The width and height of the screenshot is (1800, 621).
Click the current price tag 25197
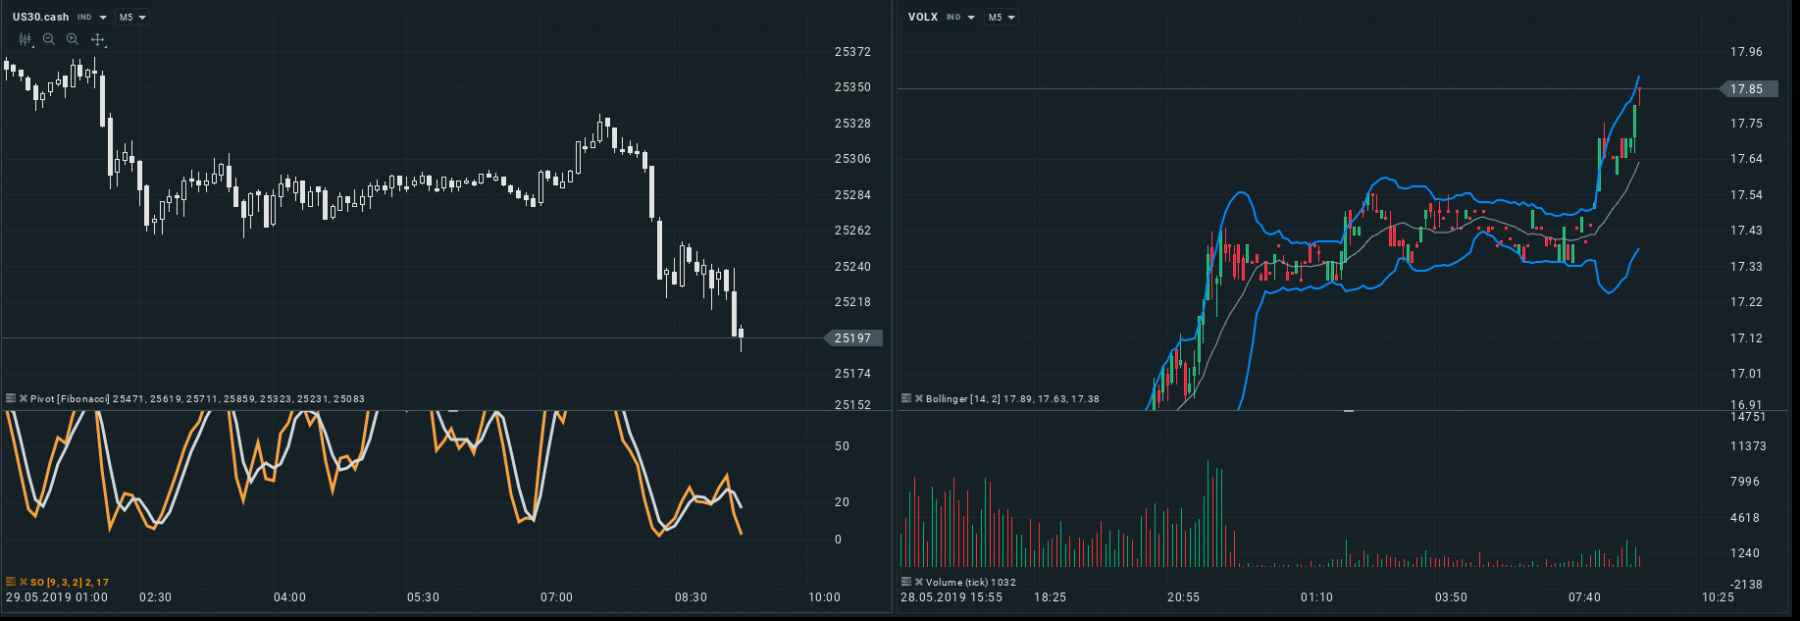tap(853, 338)
